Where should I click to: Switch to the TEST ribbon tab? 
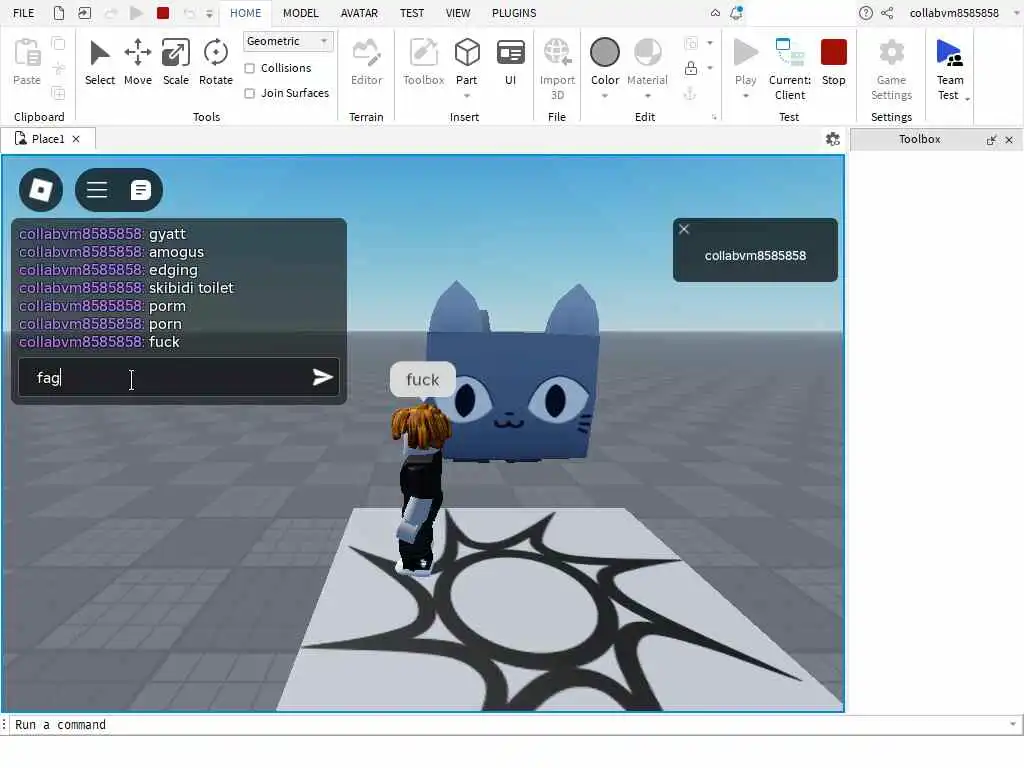pyautogui.click(x=412, y=13)
